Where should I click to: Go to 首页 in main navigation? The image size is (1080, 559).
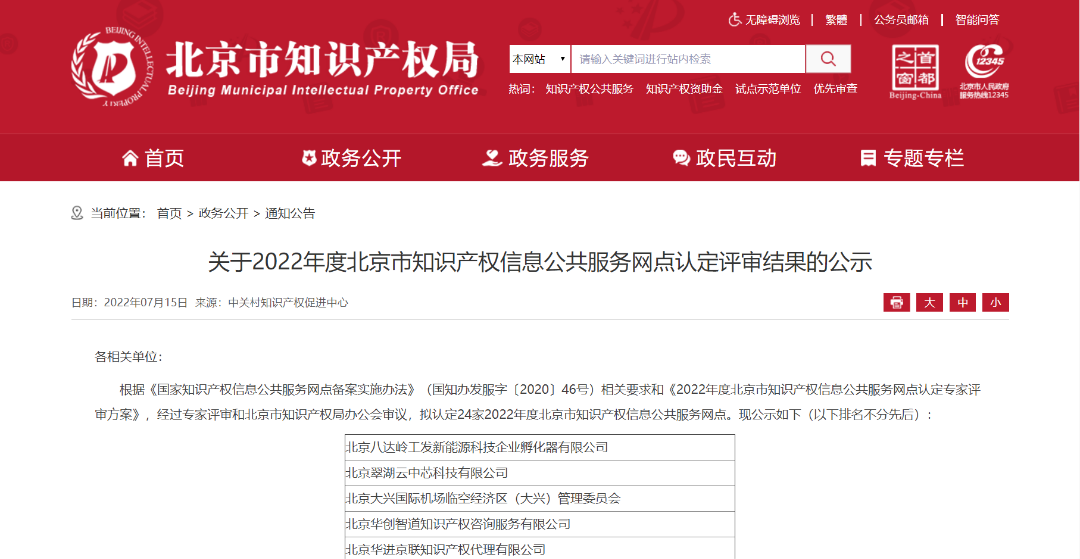tap(153, 158)
